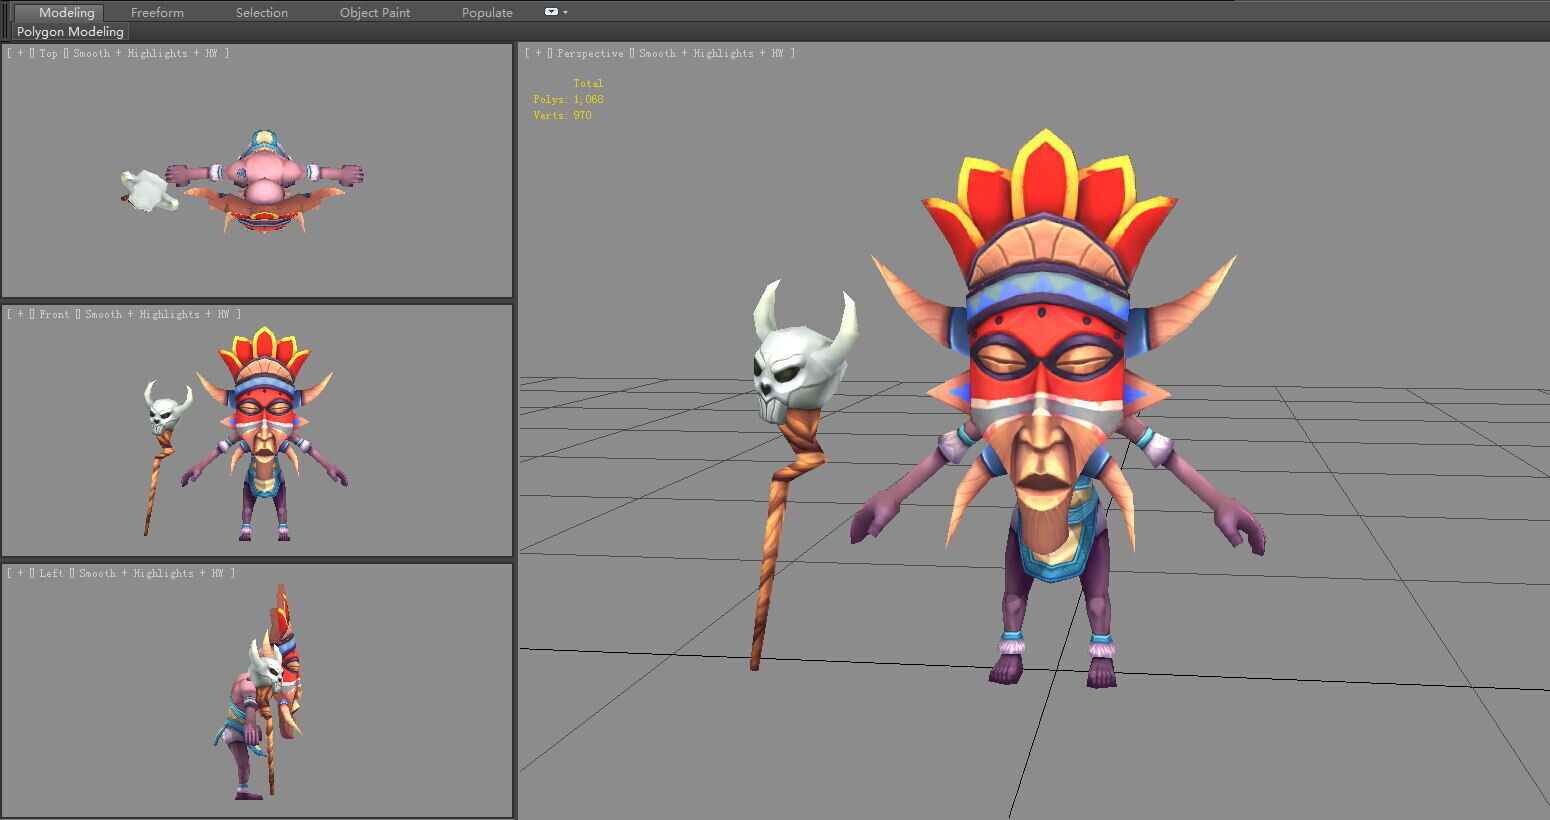Click the Top viewport view label
Image resolution: width=1550 pixels, height=820 pixels.
[x=48, y=53]
